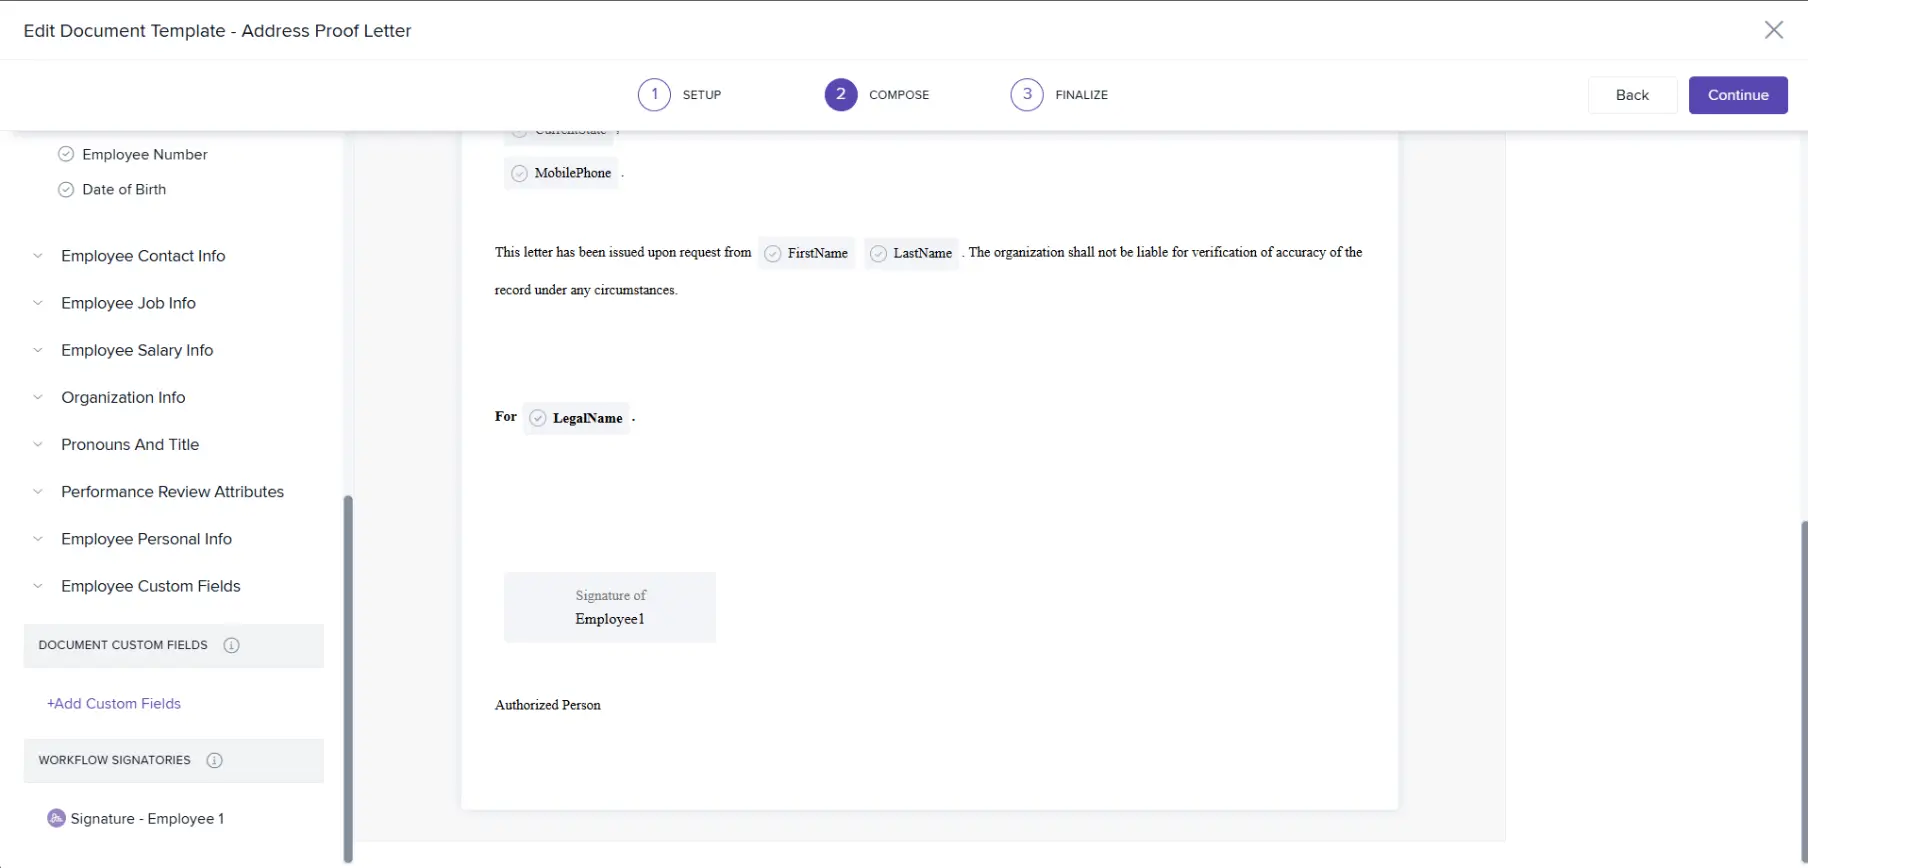Go to step 3 Finalize
The width and height of the screenshot is (1920, 868).
click(1027, 95)
